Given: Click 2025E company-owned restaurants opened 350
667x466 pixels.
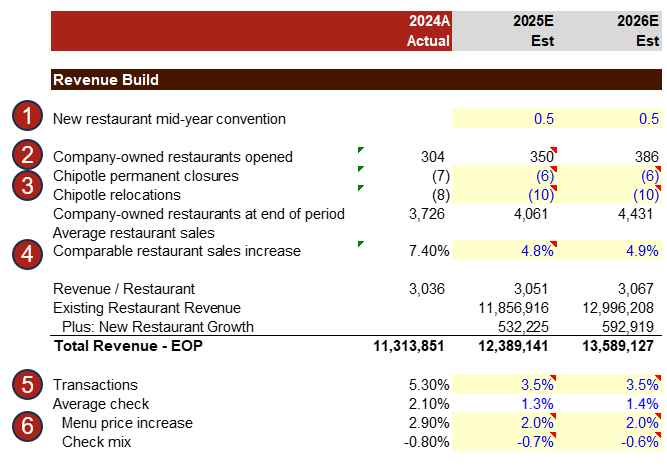Looking at the screenshot, I should pyautogui.click(x=504, y=157).
